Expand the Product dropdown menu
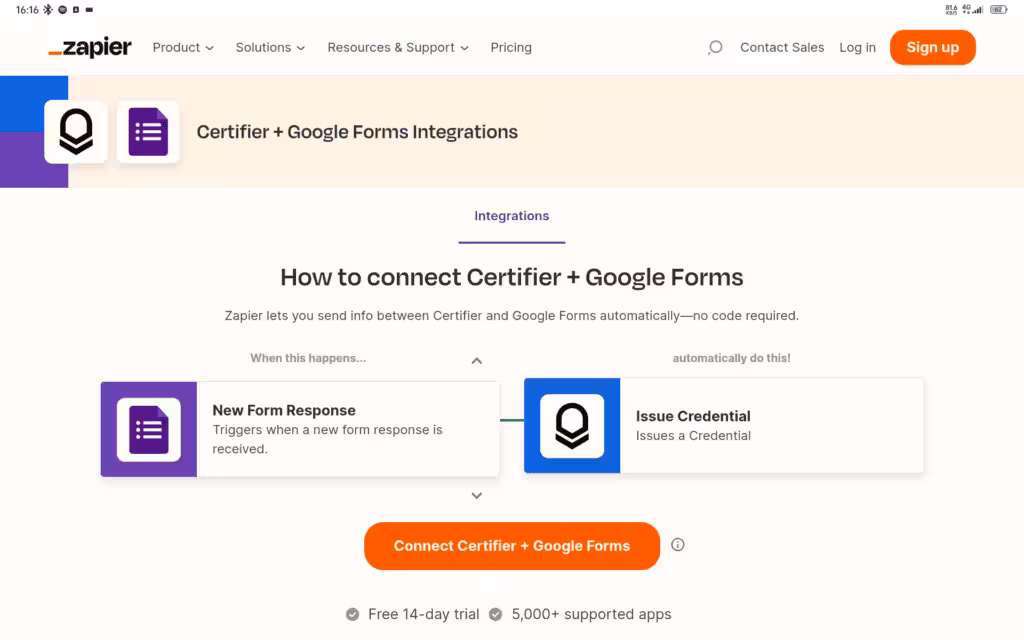This screenshot has width=1024, height=640. pos(183,47)
